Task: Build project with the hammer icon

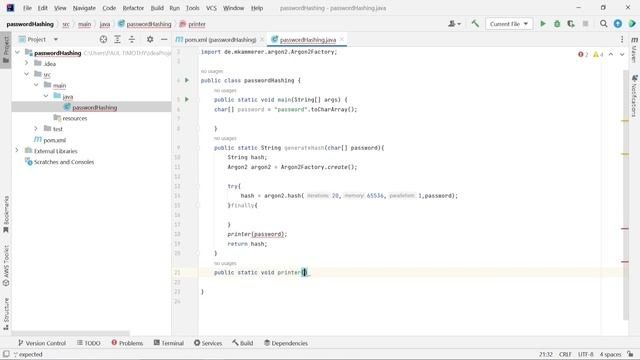Action: (x=475, y=24)
